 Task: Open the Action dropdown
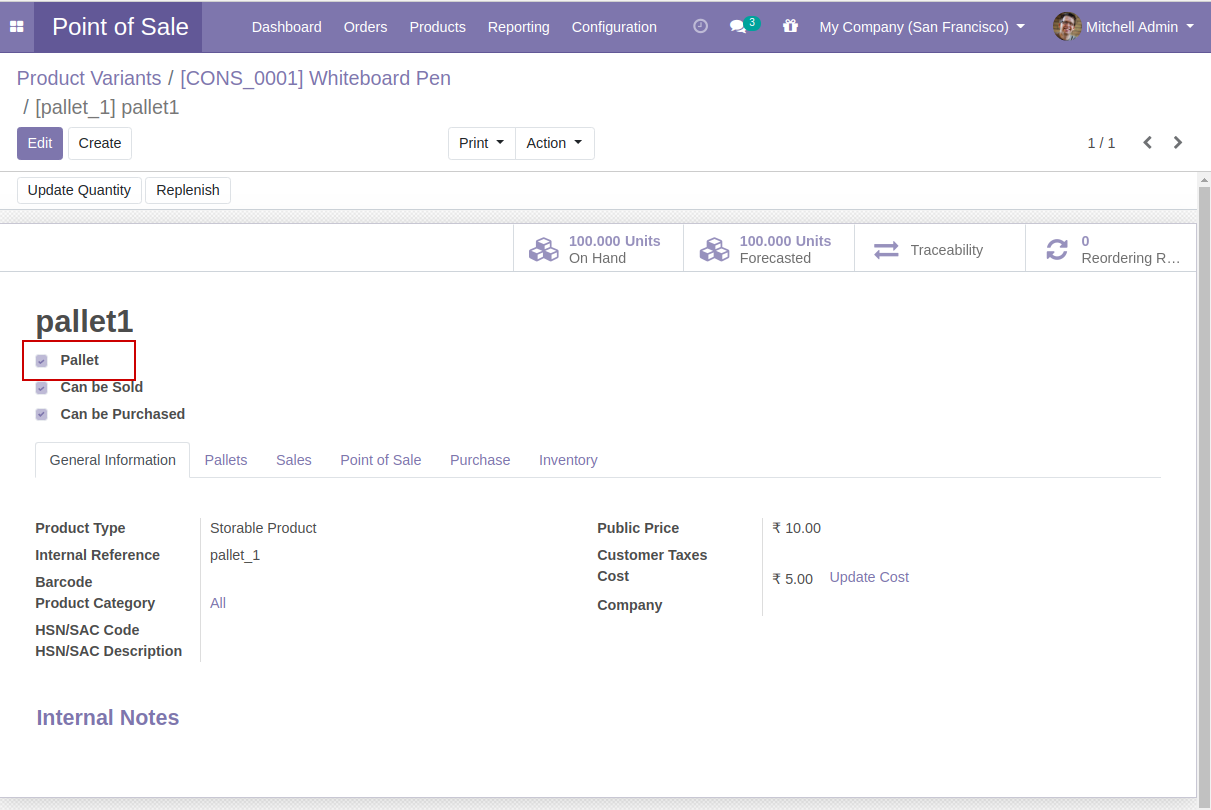[555, 143]
